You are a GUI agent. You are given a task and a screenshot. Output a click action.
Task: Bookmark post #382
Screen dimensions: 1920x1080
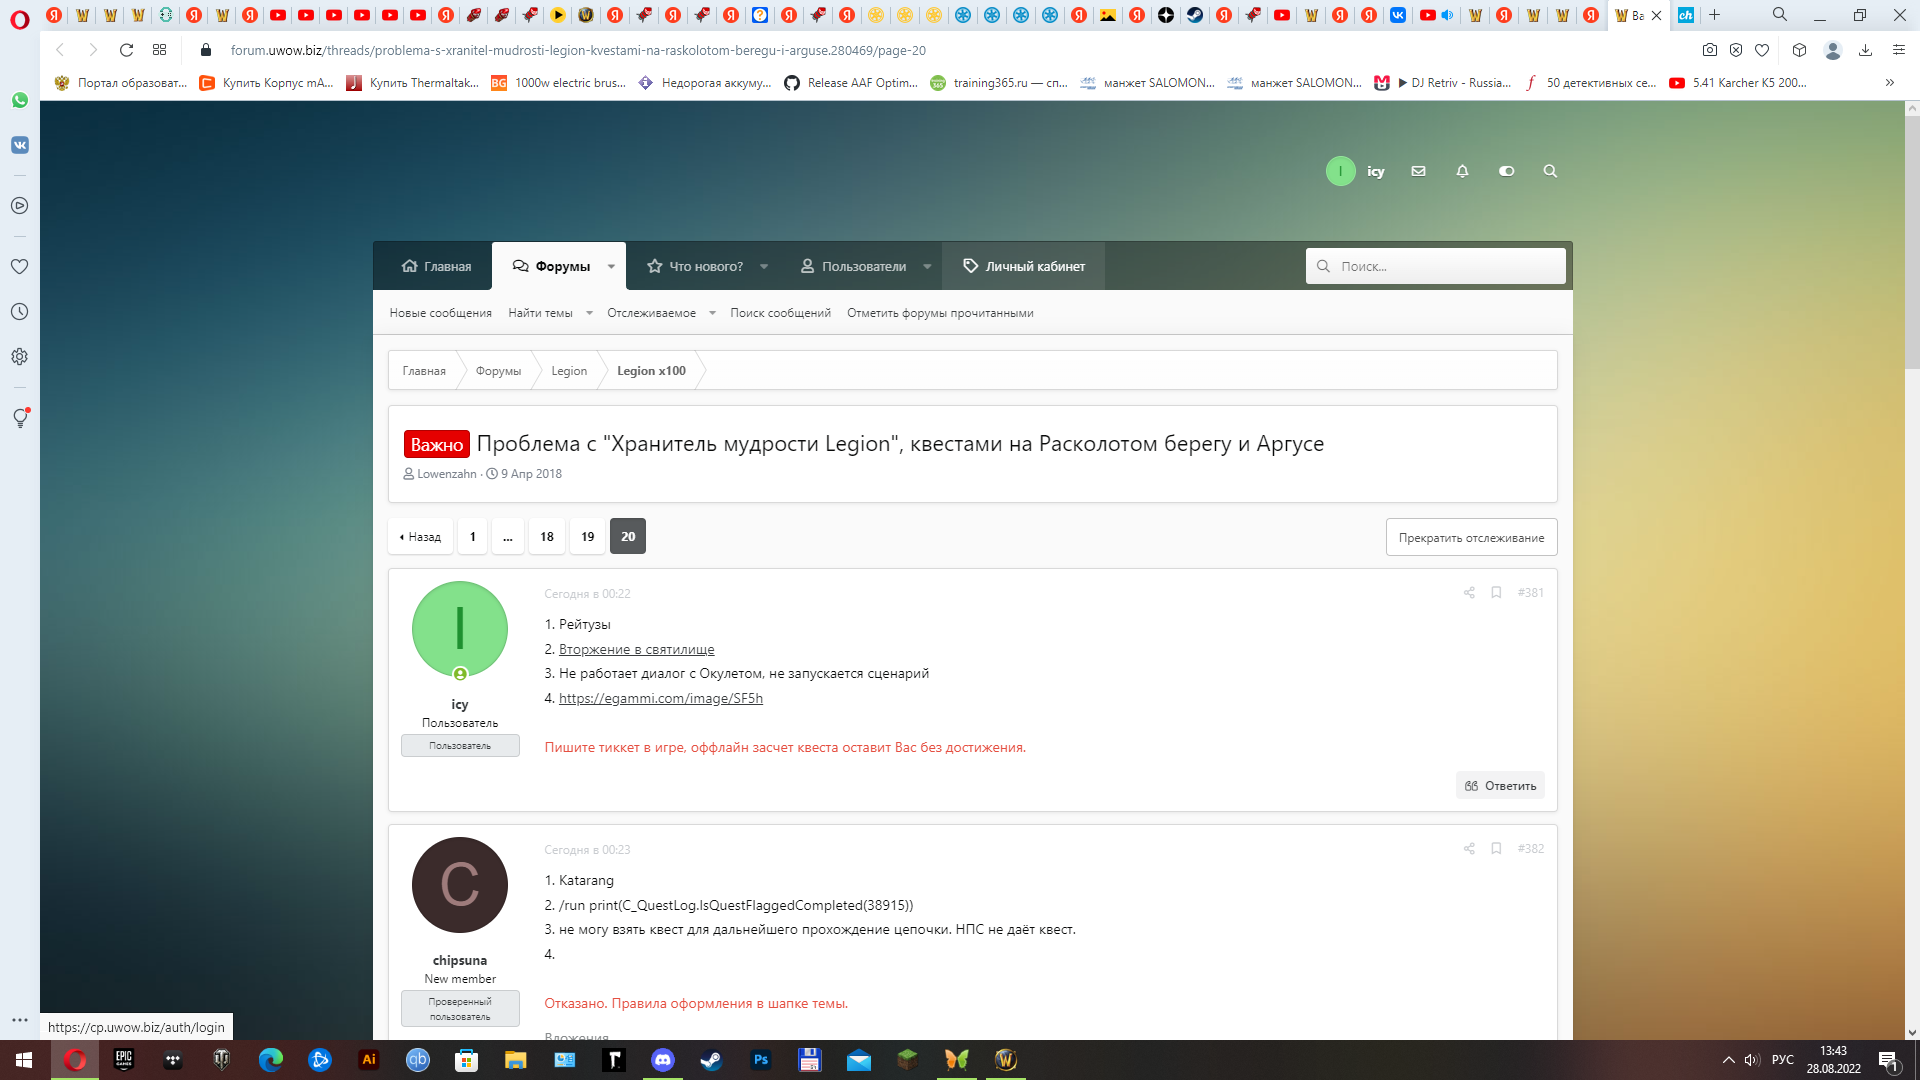pos(1496,849)
